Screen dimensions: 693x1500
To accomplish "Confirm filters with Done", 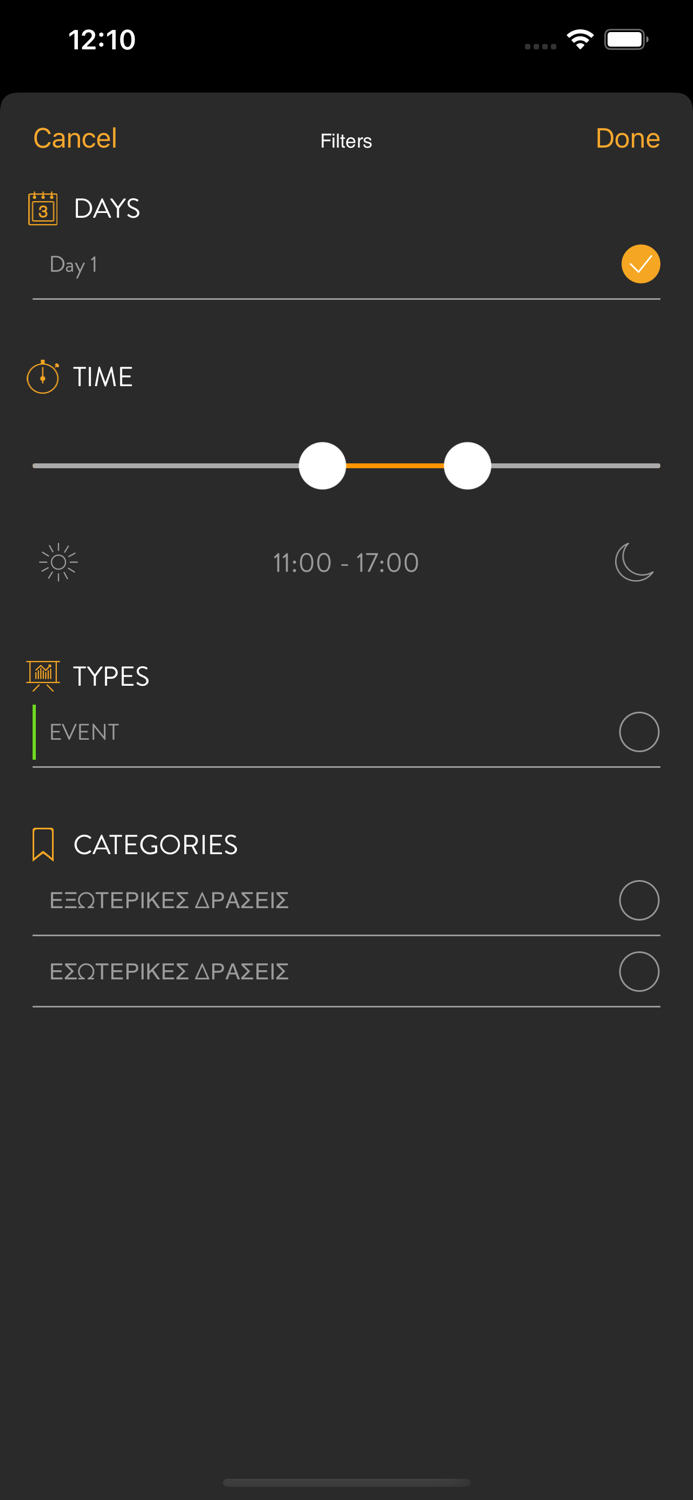I will coord(627,138).
